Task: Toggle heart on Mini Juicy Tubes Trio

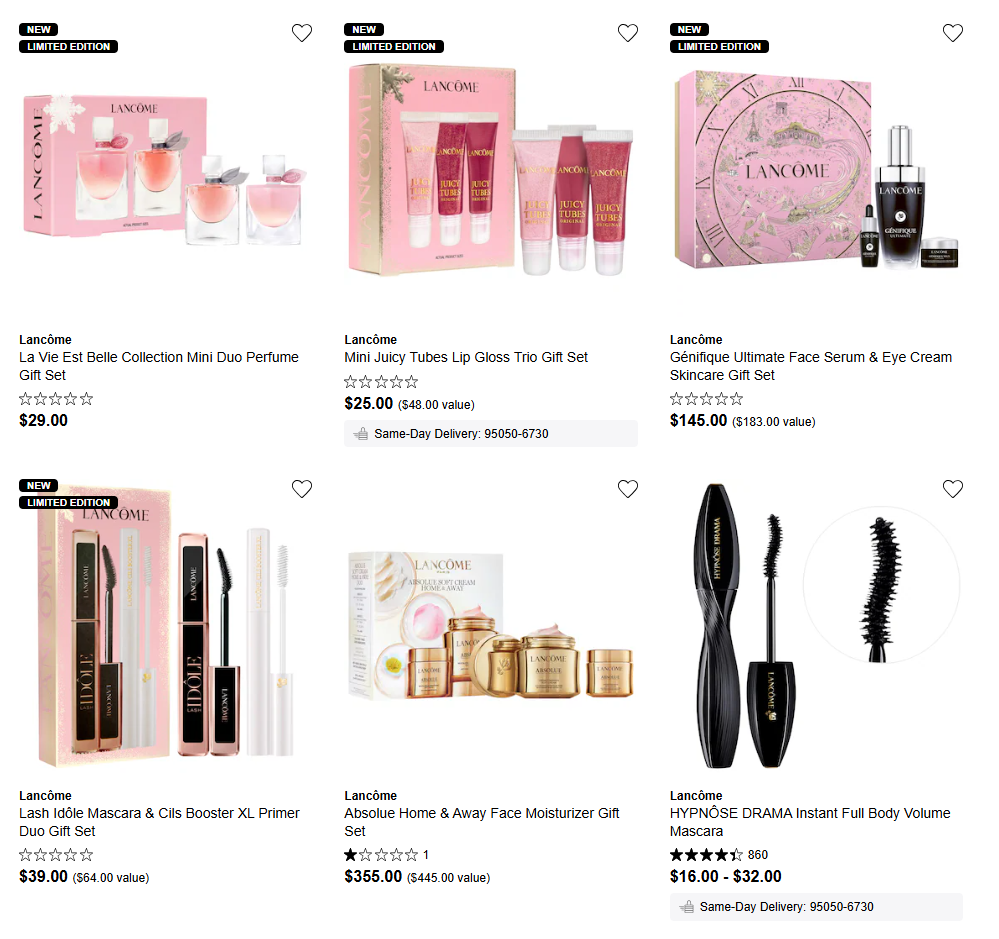Action: 628,32
